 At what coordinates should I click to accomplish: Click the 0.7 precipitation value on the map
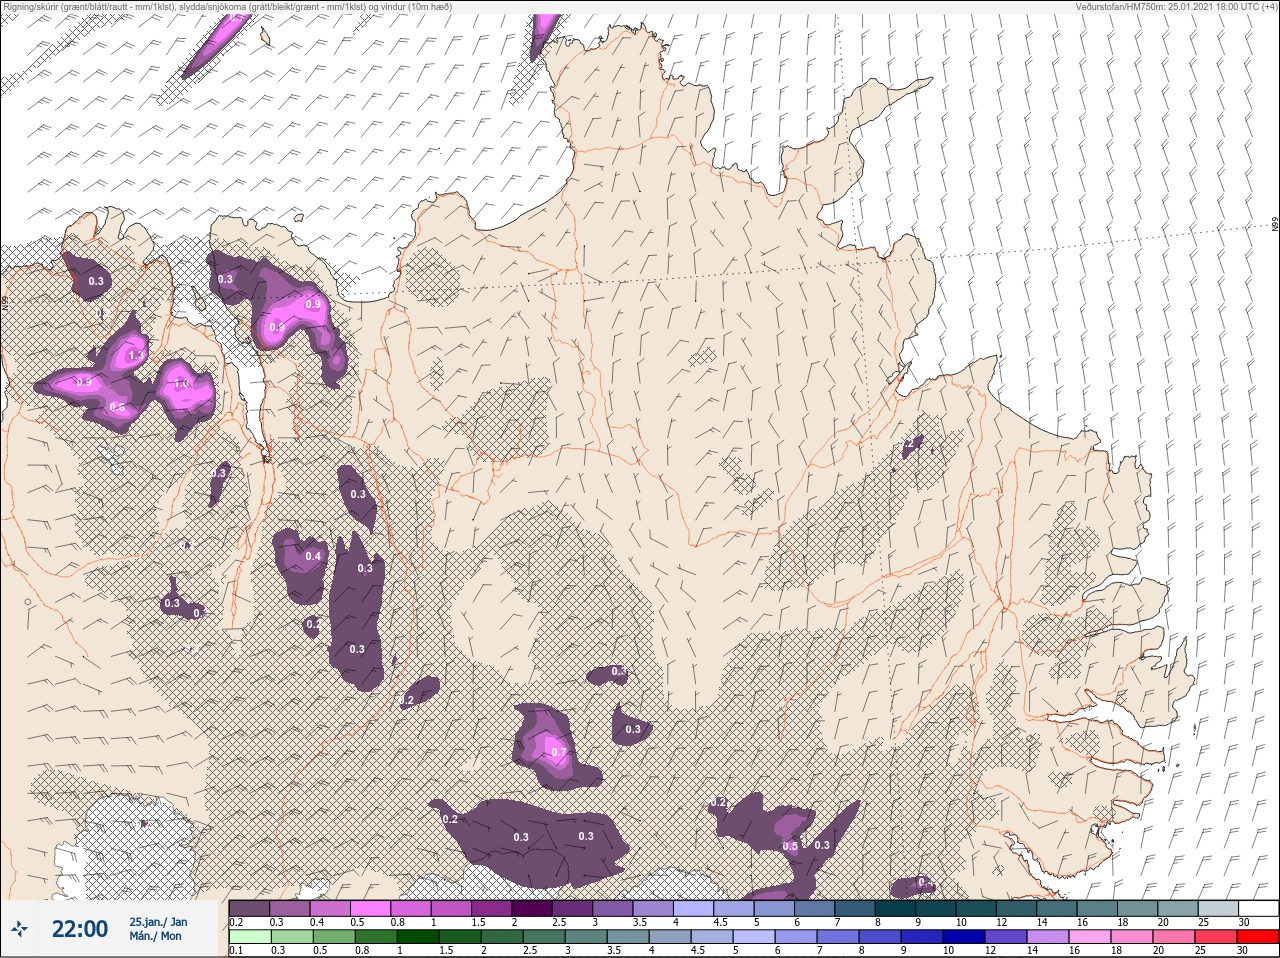(x=559, y=753)
